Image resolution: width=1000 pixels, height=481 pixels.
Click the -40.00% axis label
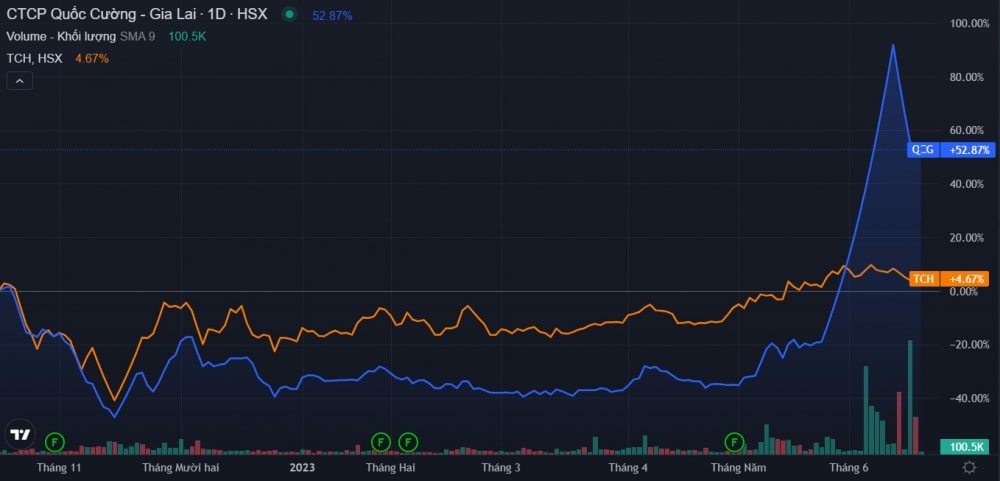tap(967, 398)
